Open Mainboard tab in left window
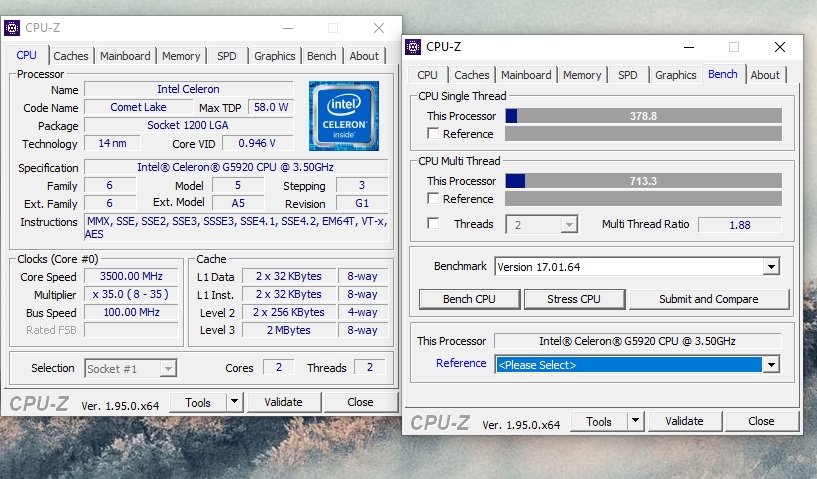The height and width of the screenshot is (479, 817). (125, 56)
